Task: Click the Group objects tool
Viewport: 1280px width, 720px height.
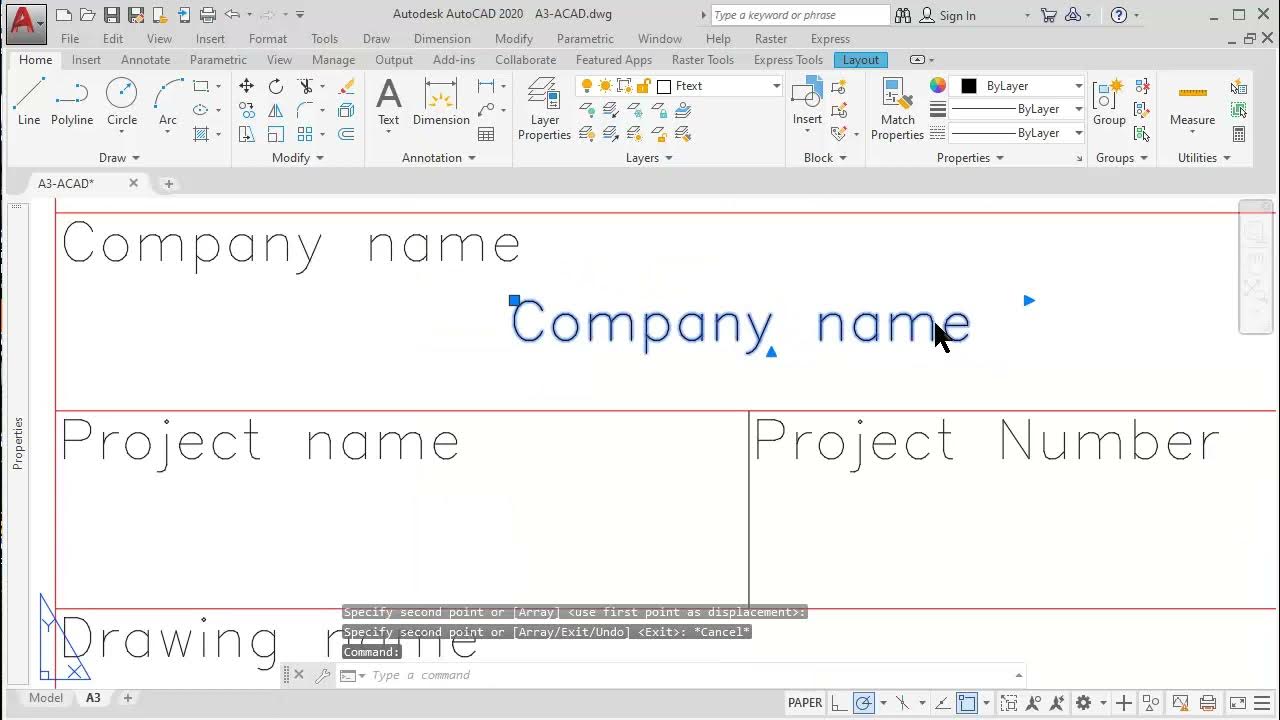Action: 1109,102
